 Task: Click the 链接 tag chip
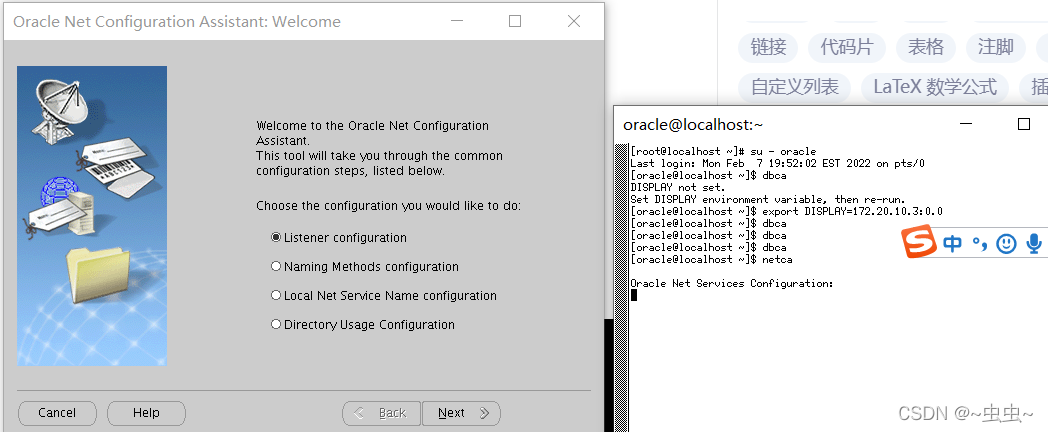pos(769,47)
